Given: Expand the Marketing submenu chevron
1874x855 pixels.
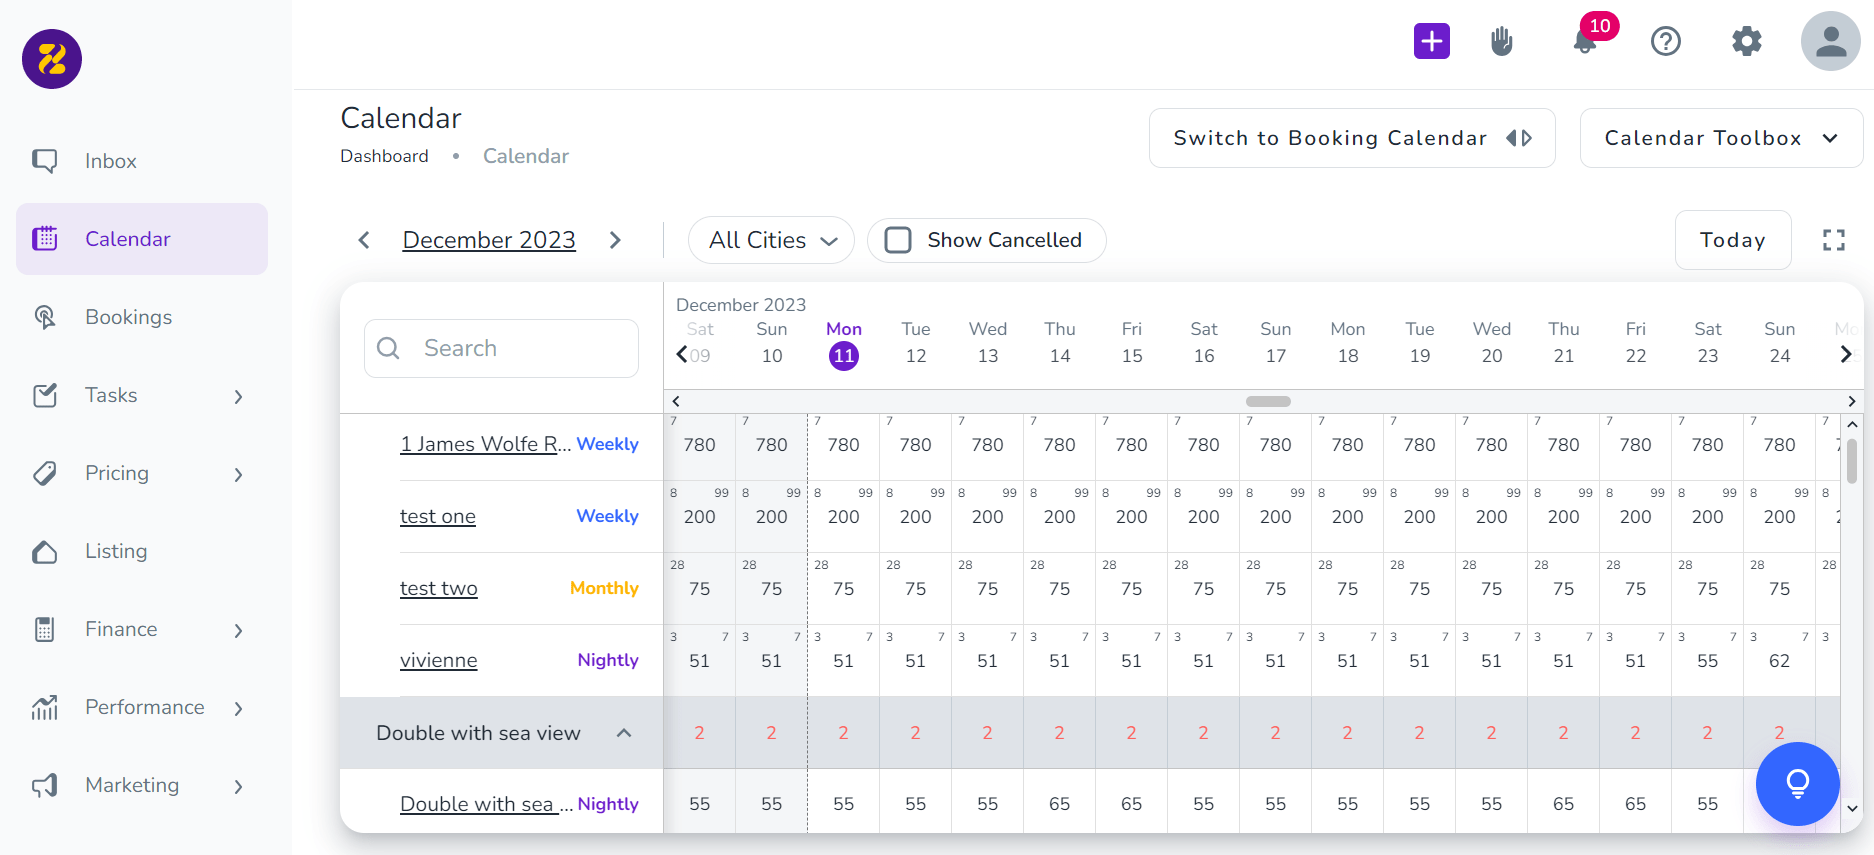Looking at the screenshot, I should [238, 787].
